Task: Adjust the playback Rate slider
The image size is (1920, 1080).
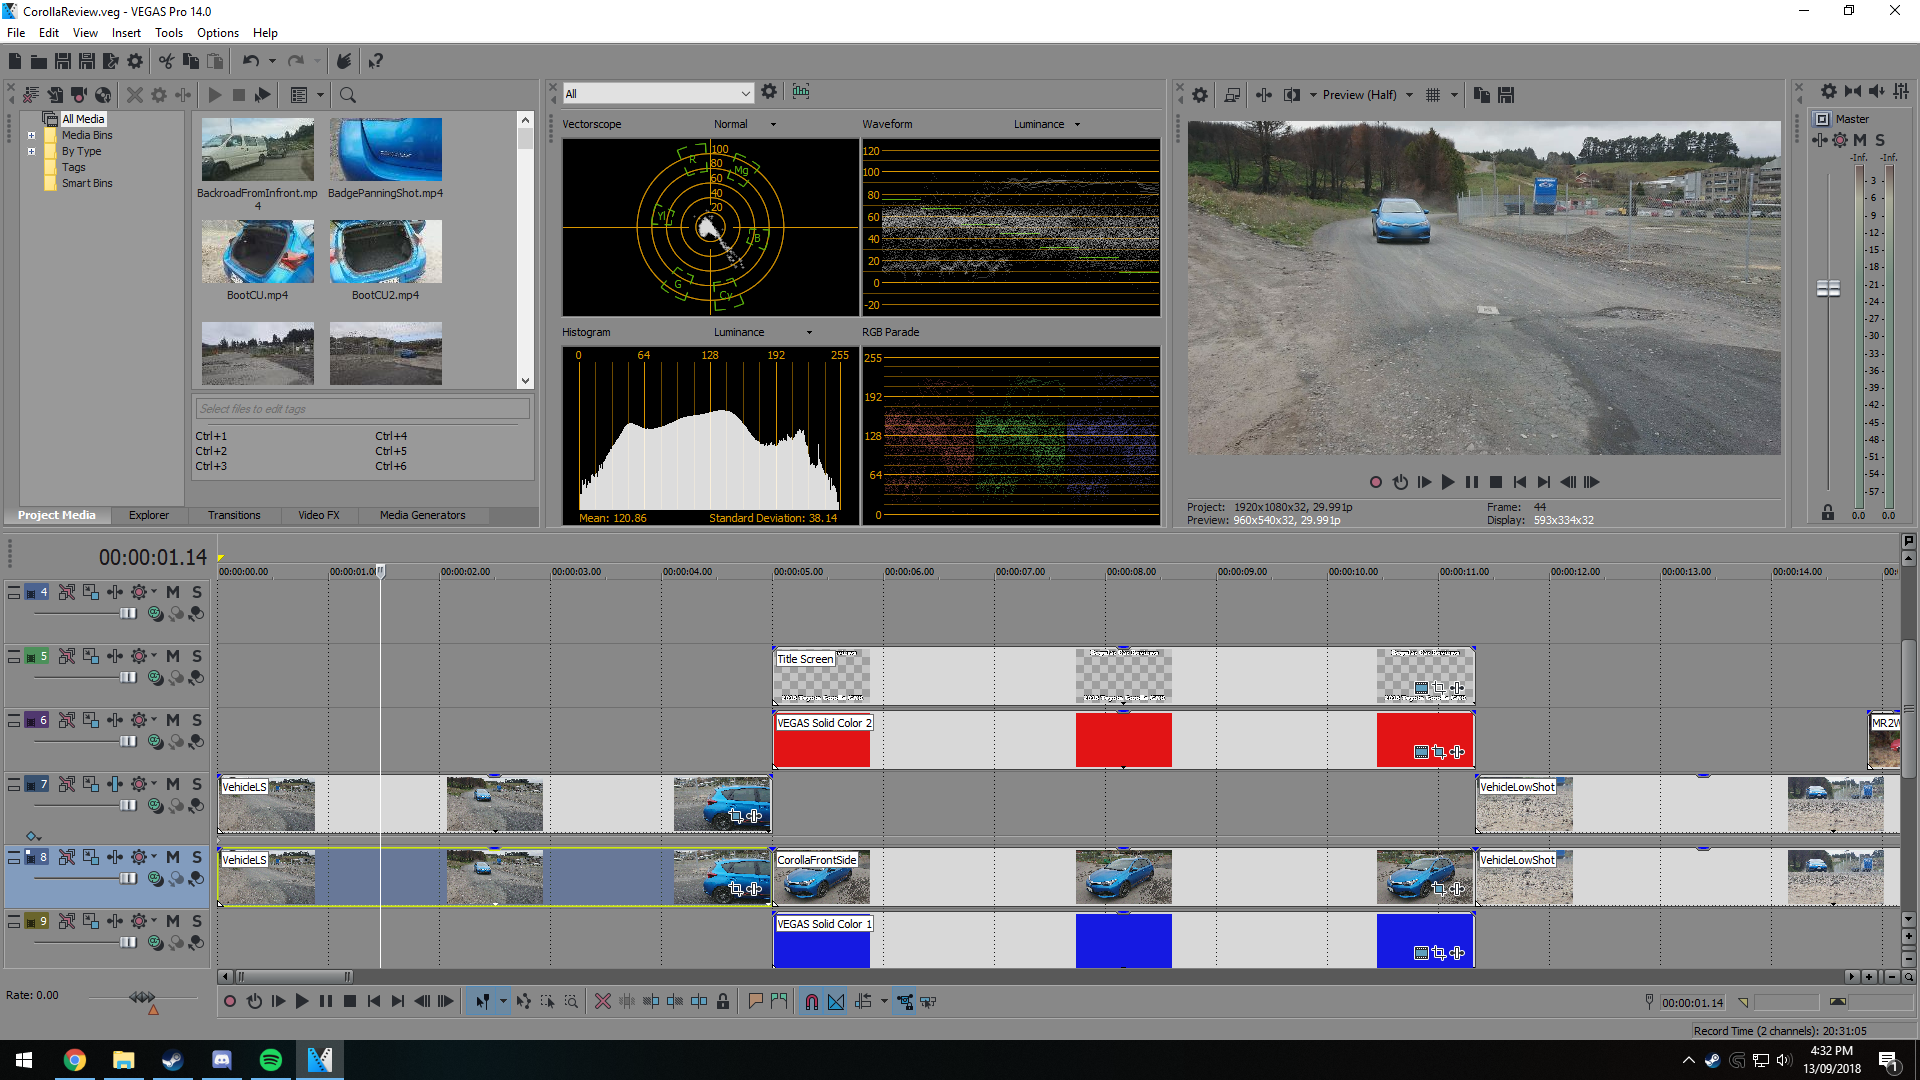Action: click(x=142, y=997)
